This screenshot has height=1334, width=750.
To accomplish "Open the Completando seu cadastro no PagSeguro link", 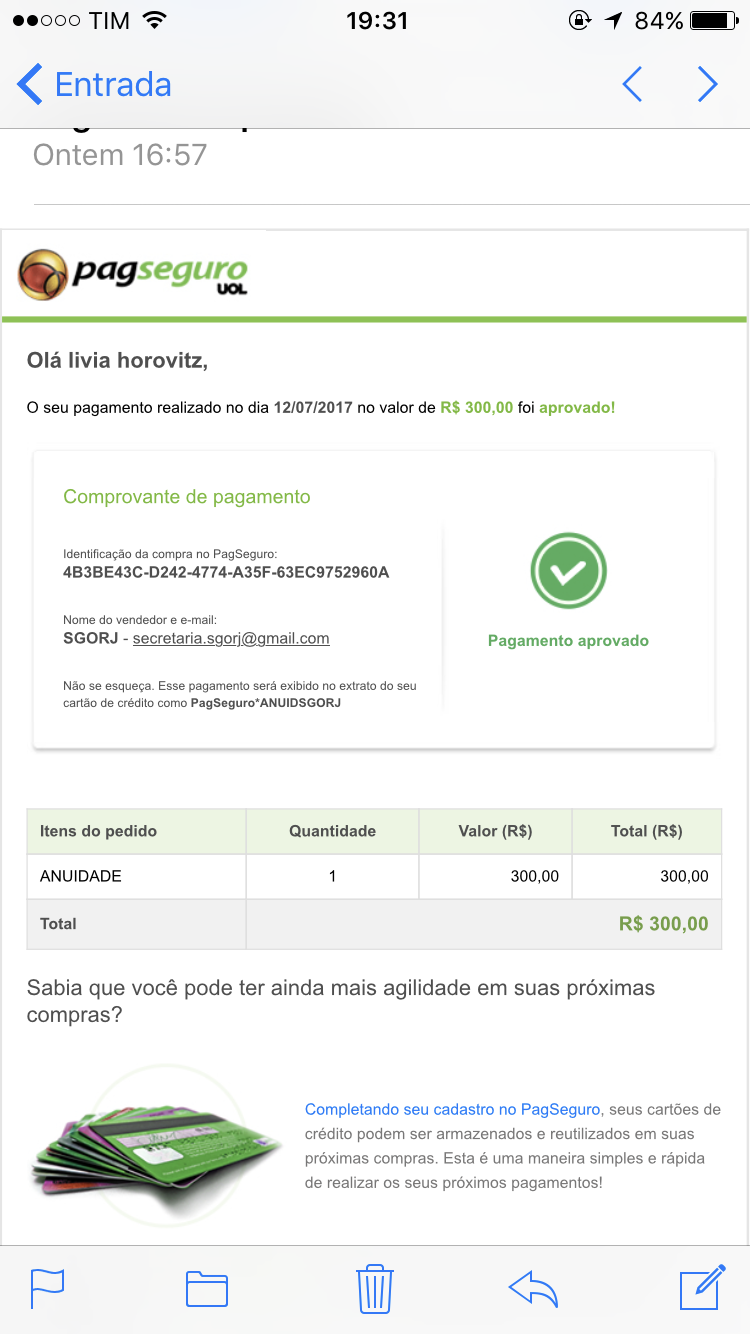I will click(x=453, y=1109).
